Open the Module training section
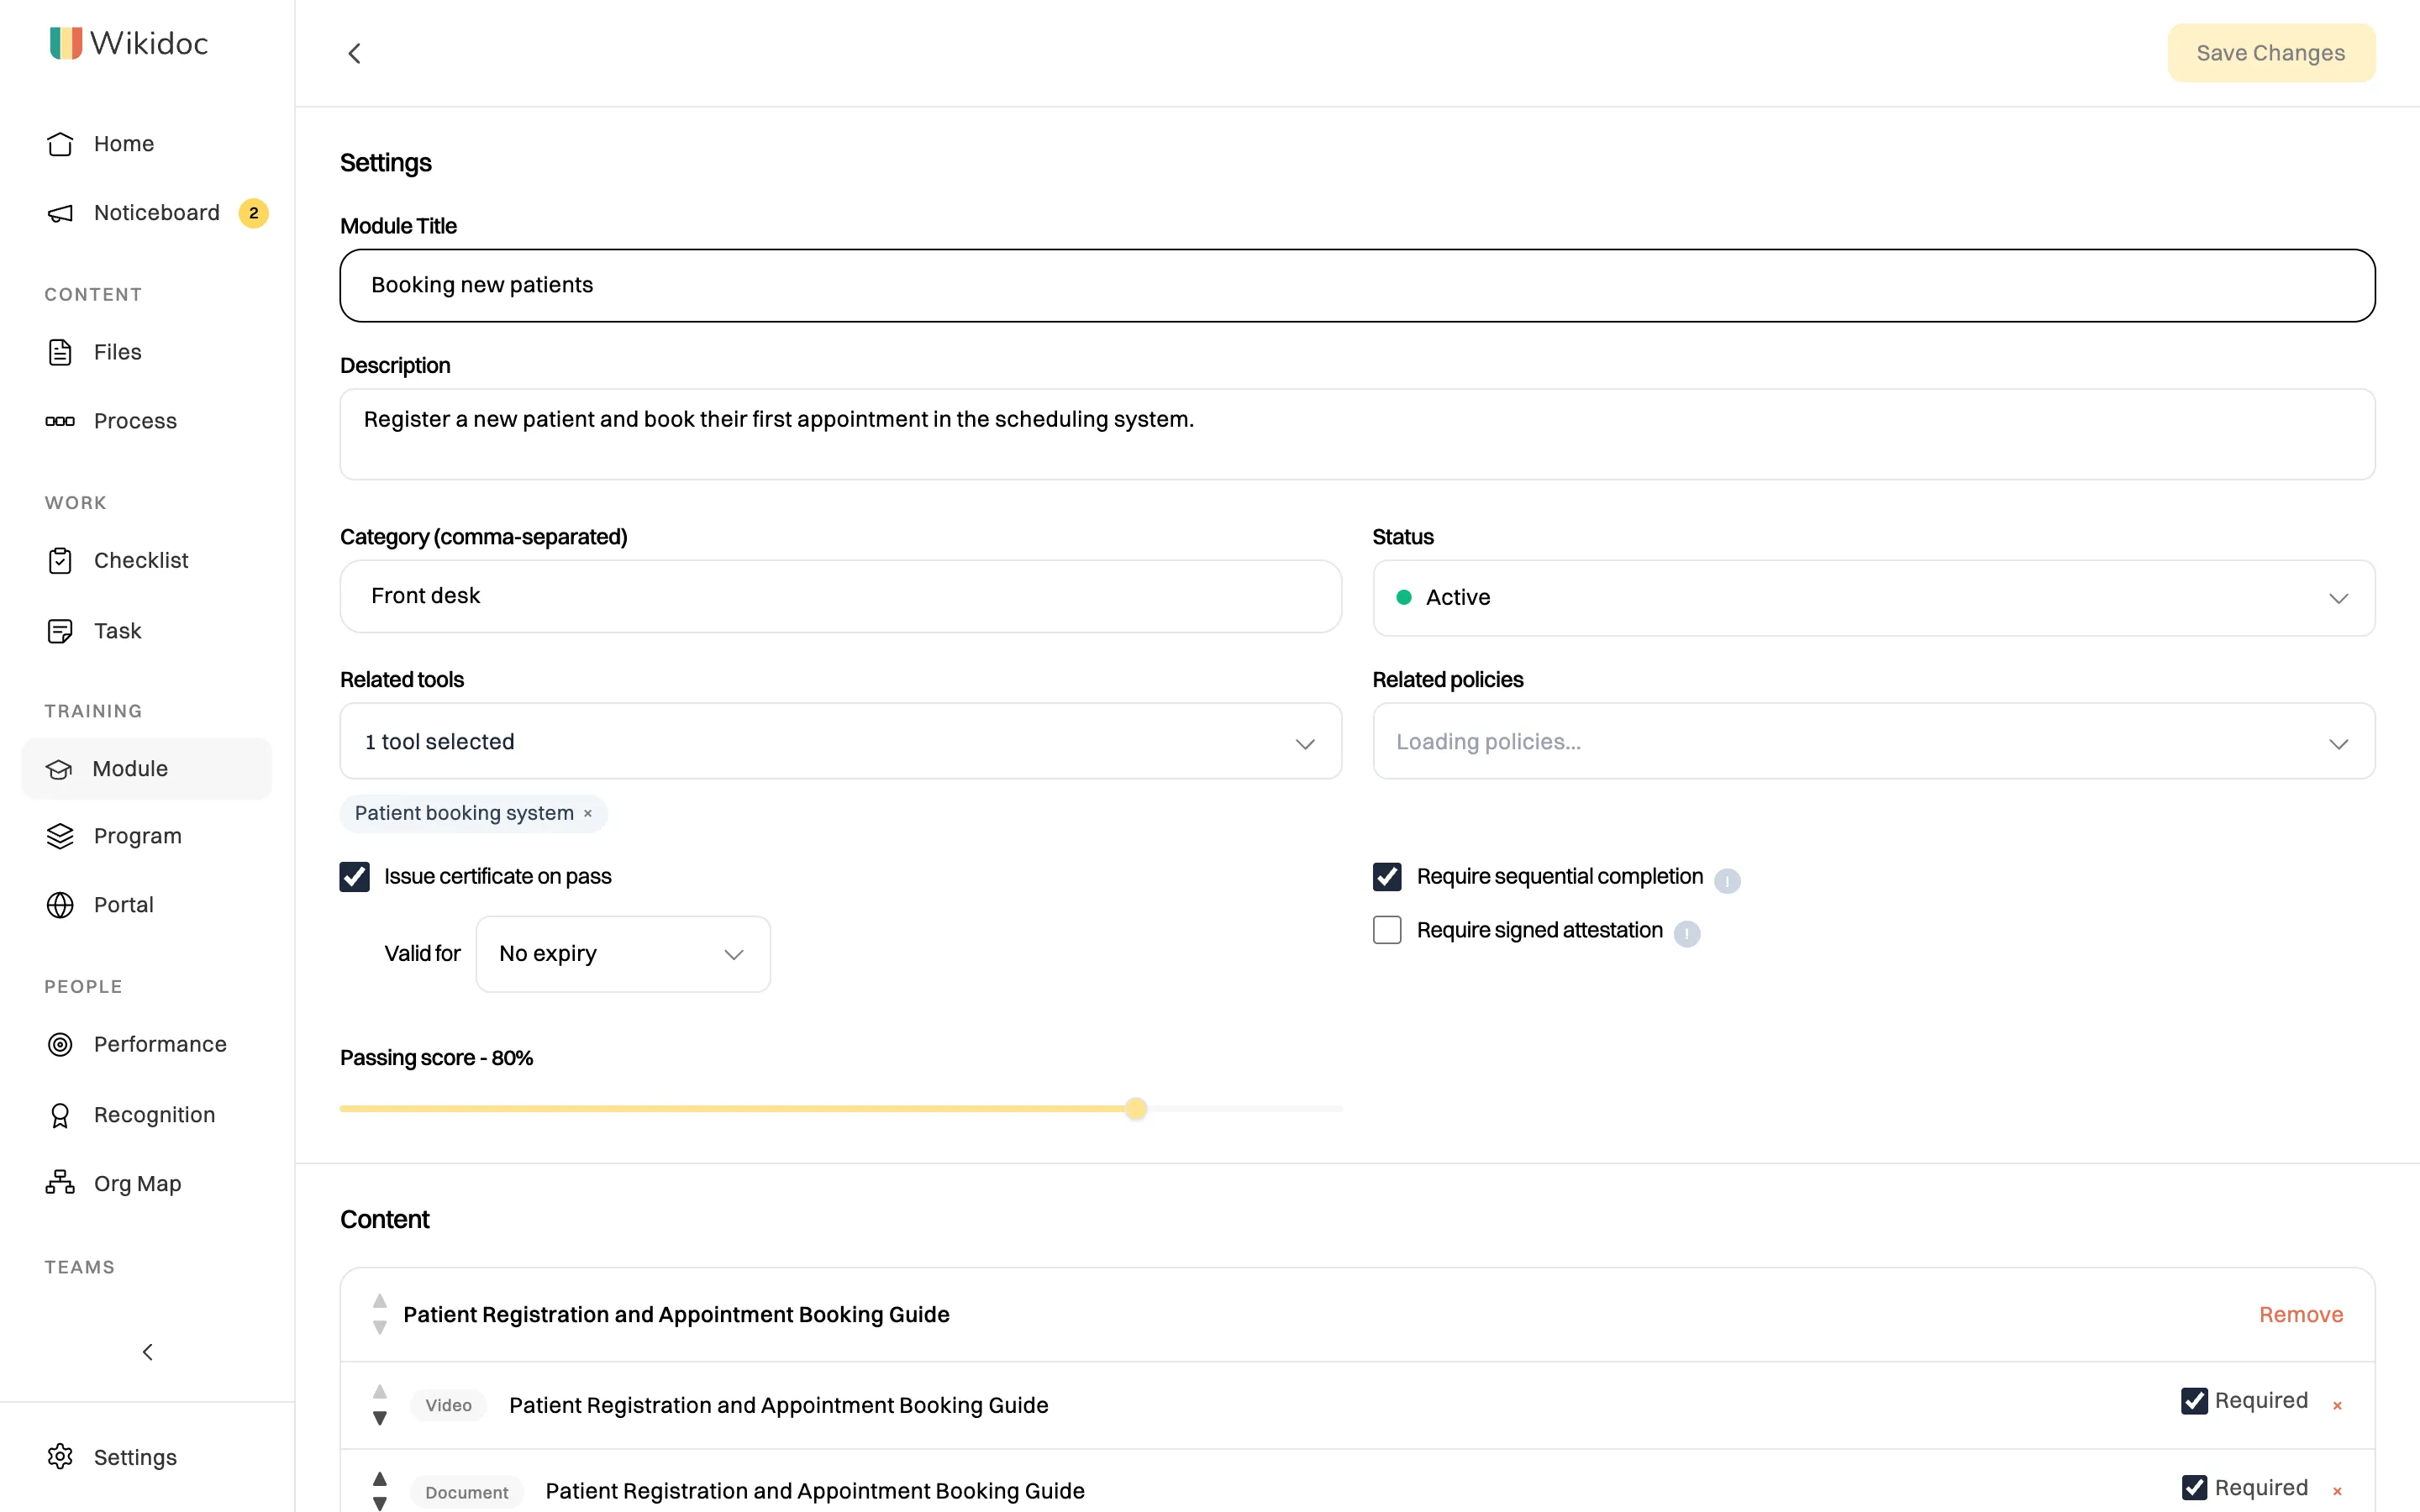2420x1512 pixels. (x=146, y=769)
